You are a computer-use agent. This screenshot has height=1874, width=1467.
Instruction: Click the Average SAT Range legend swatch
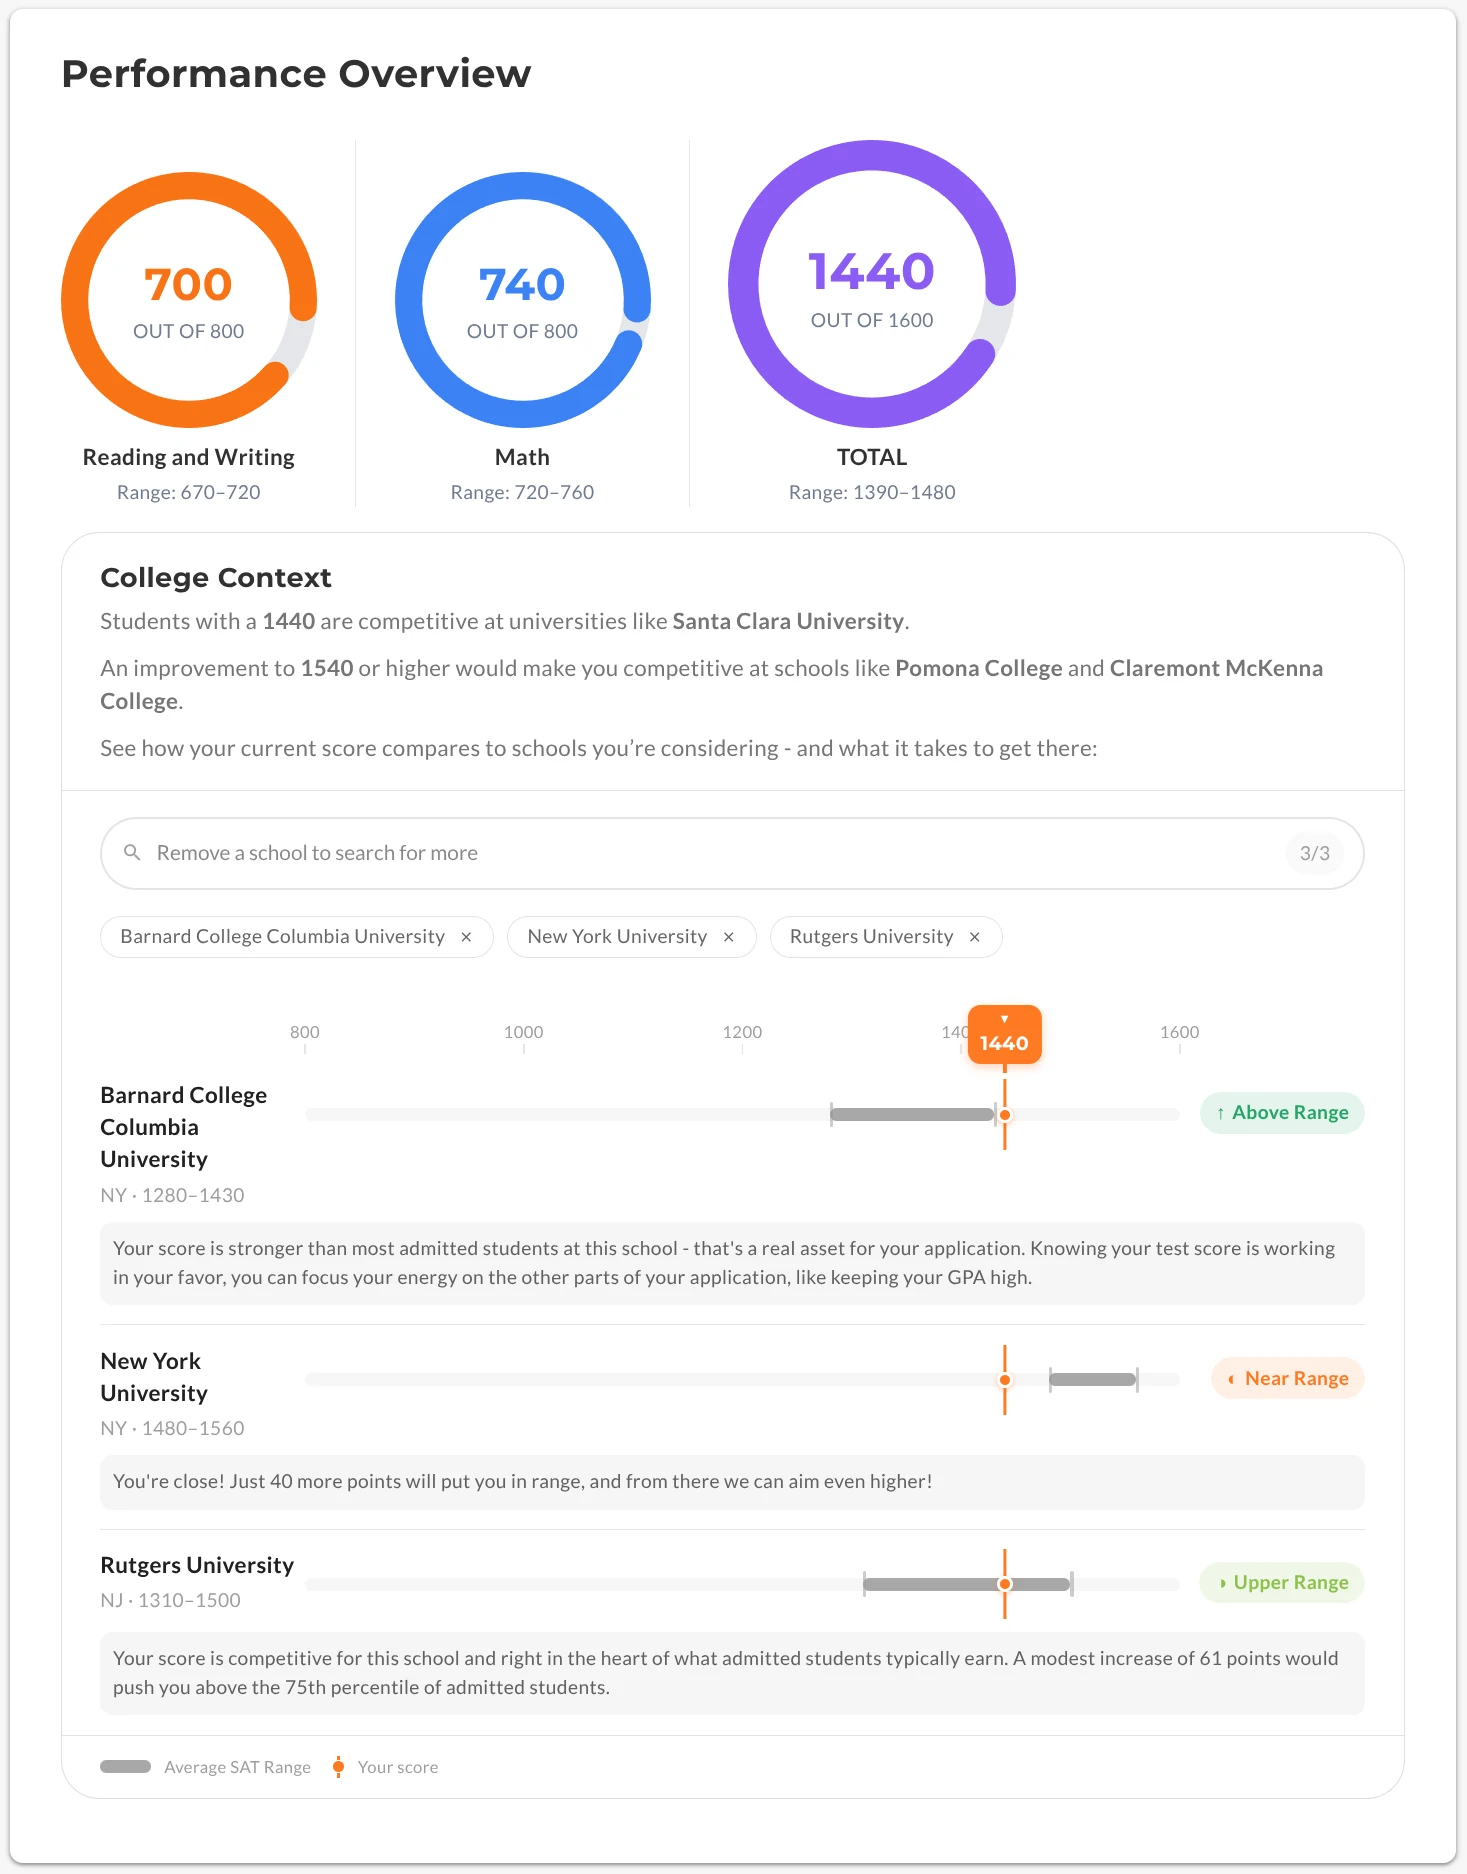click(x=126, y=1767)
